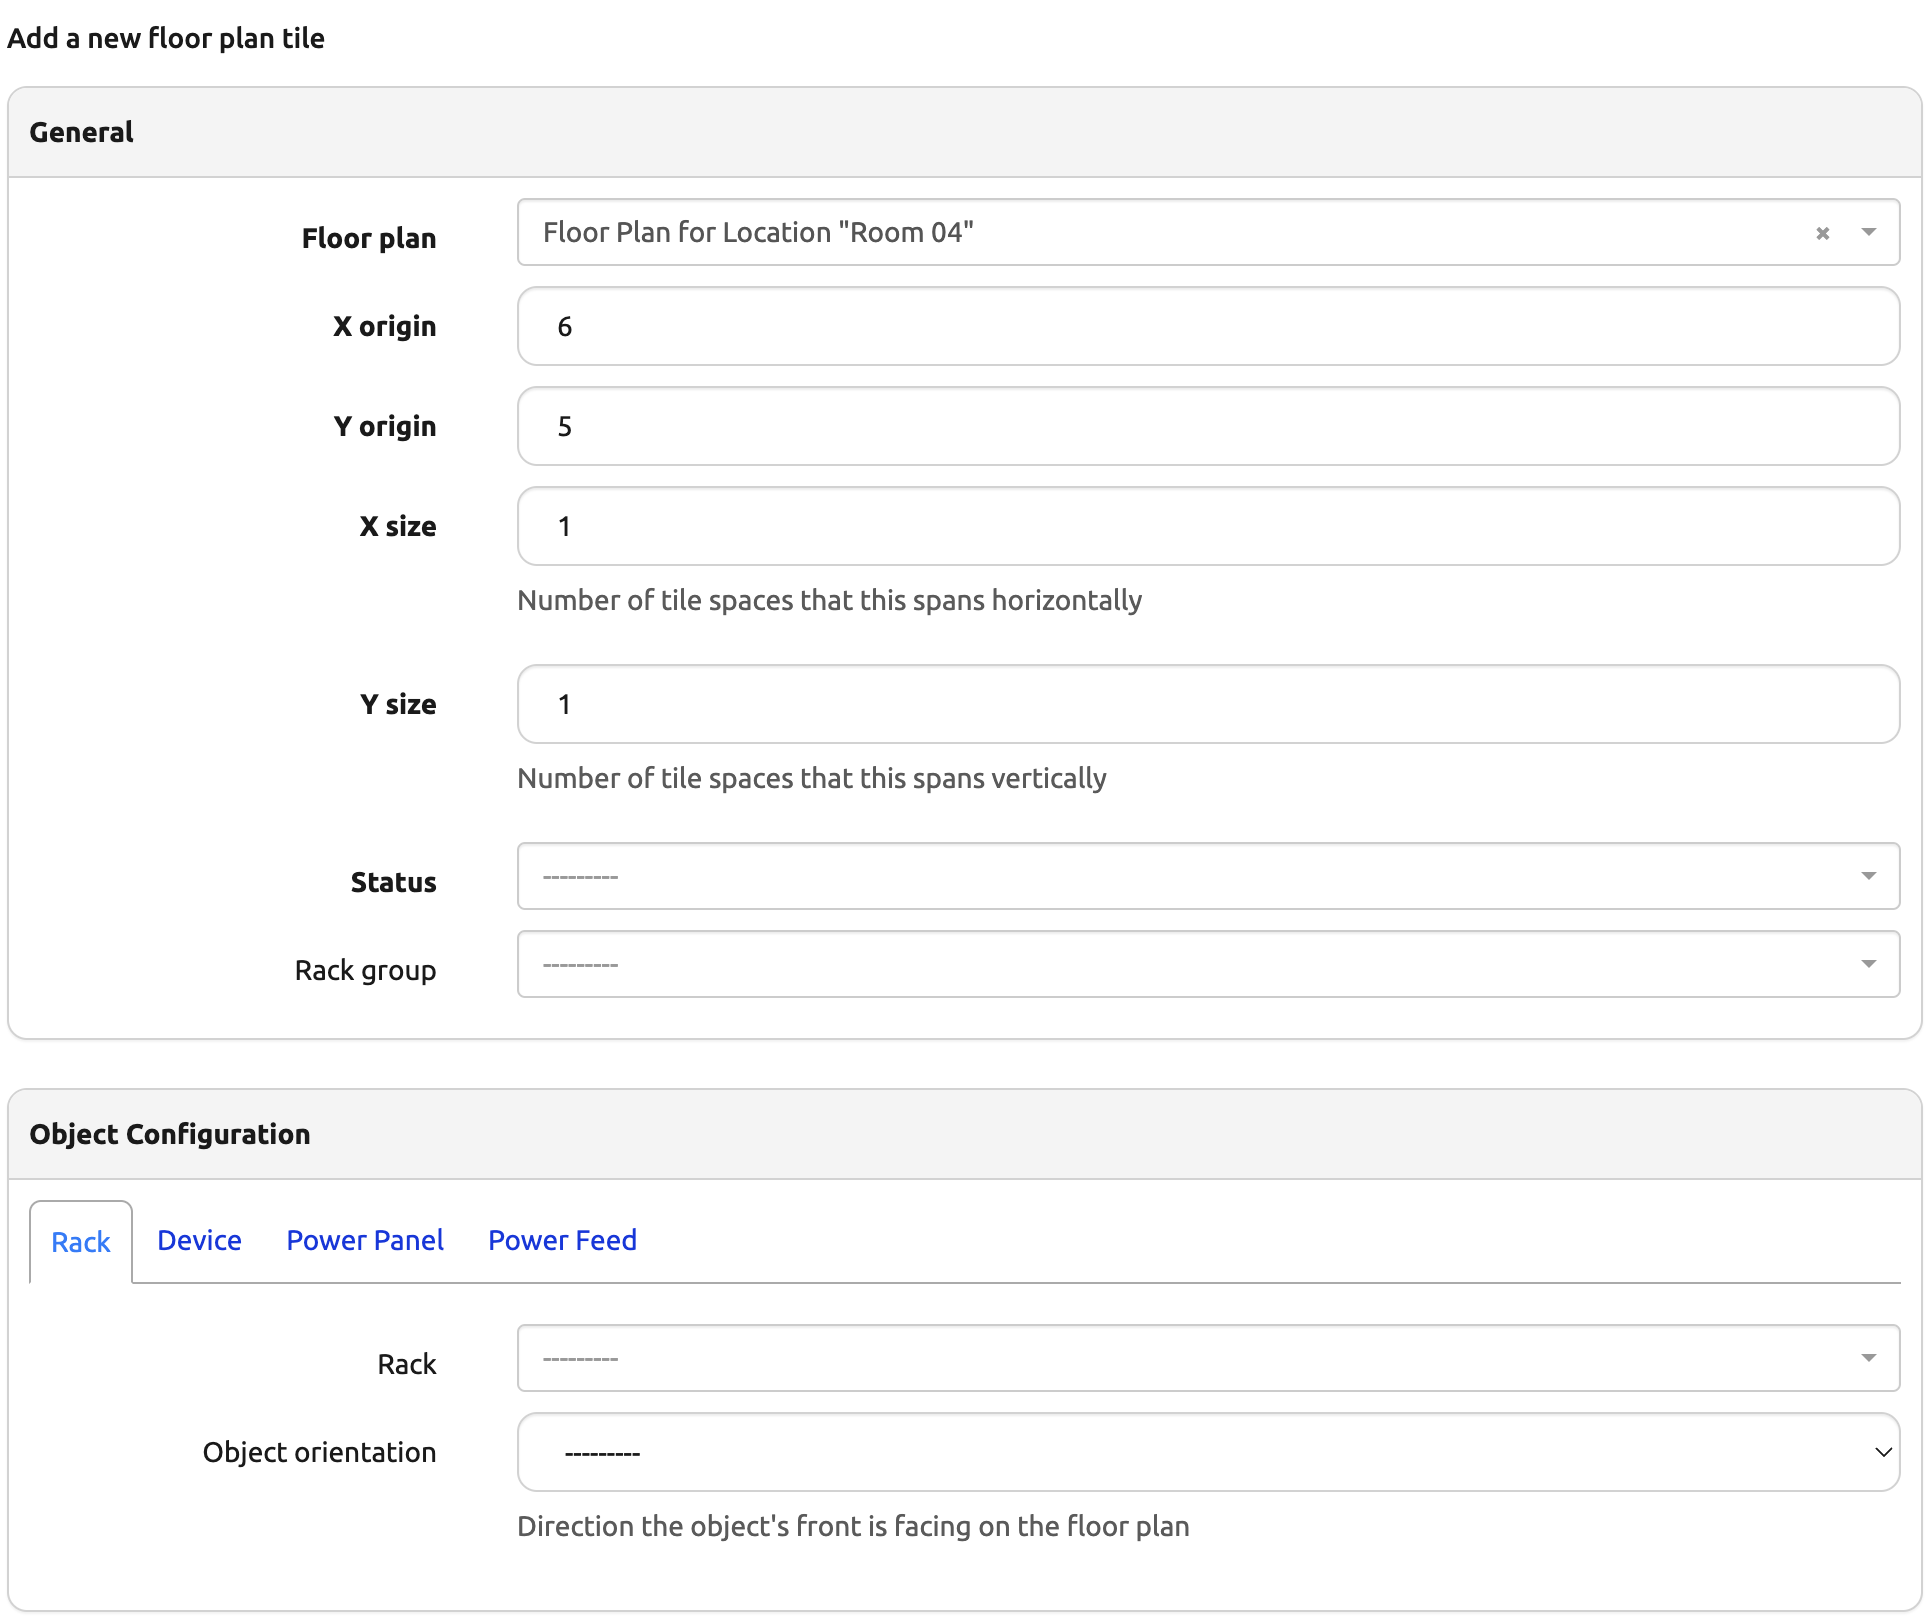Open the Status dropdown
1928x1622 pixels.
1180,876
